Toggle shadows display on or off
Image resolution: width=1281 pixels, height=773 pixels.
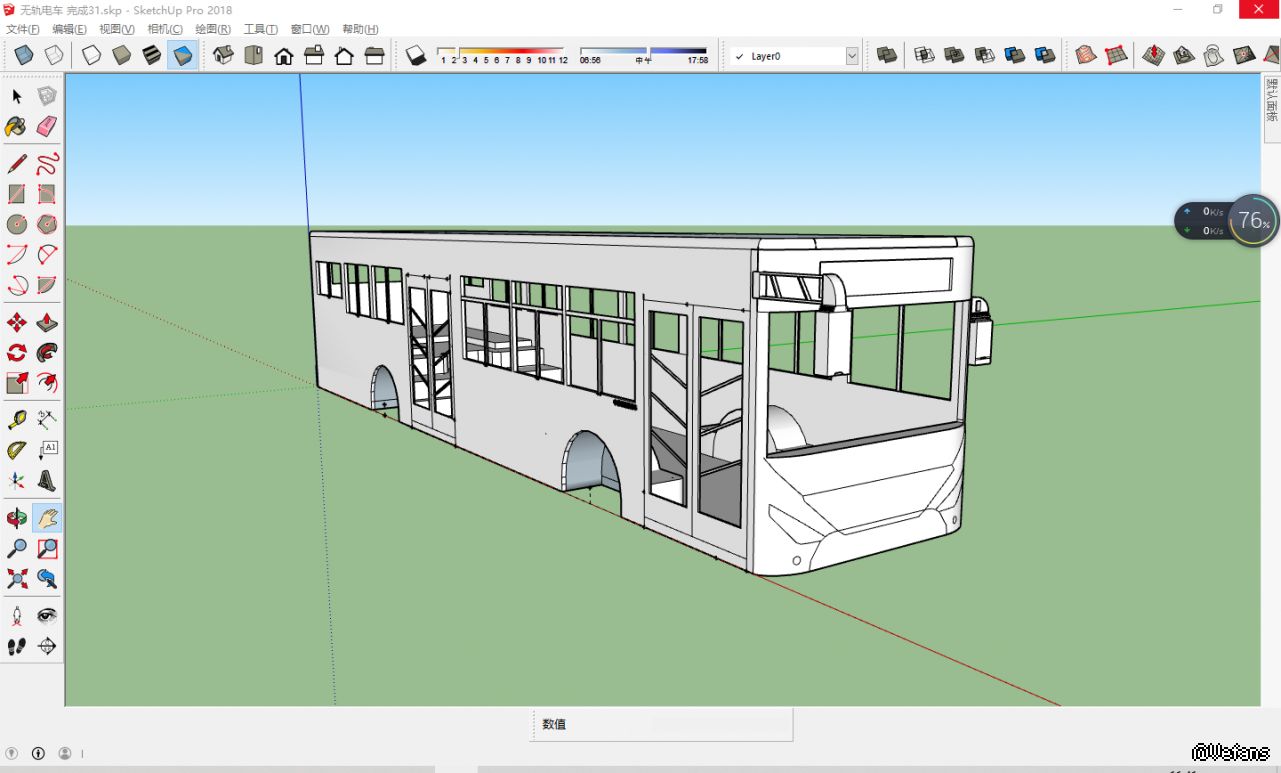pos(416,56)
